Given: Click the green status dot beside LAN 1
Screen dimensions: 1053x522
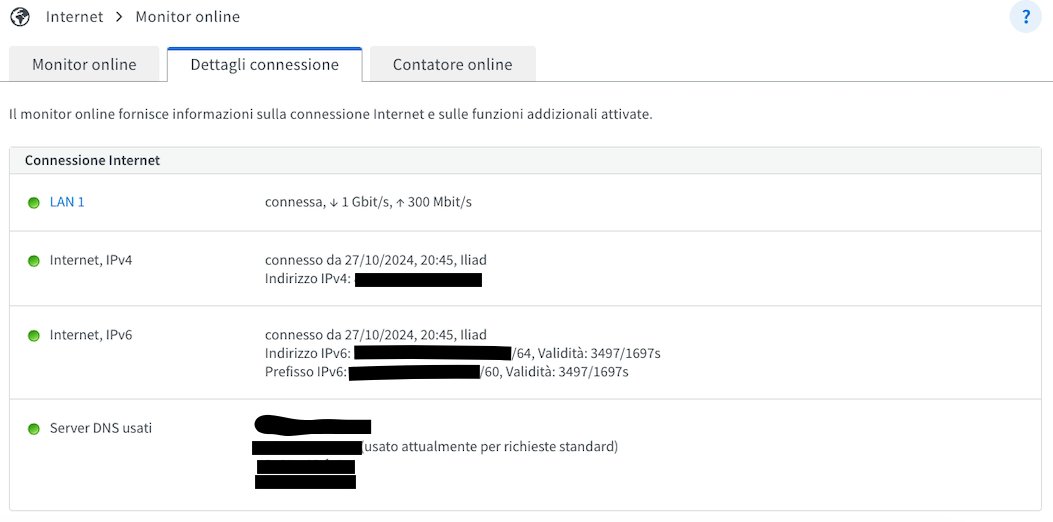Looking at the screenshot, I should tap(34, 203).
